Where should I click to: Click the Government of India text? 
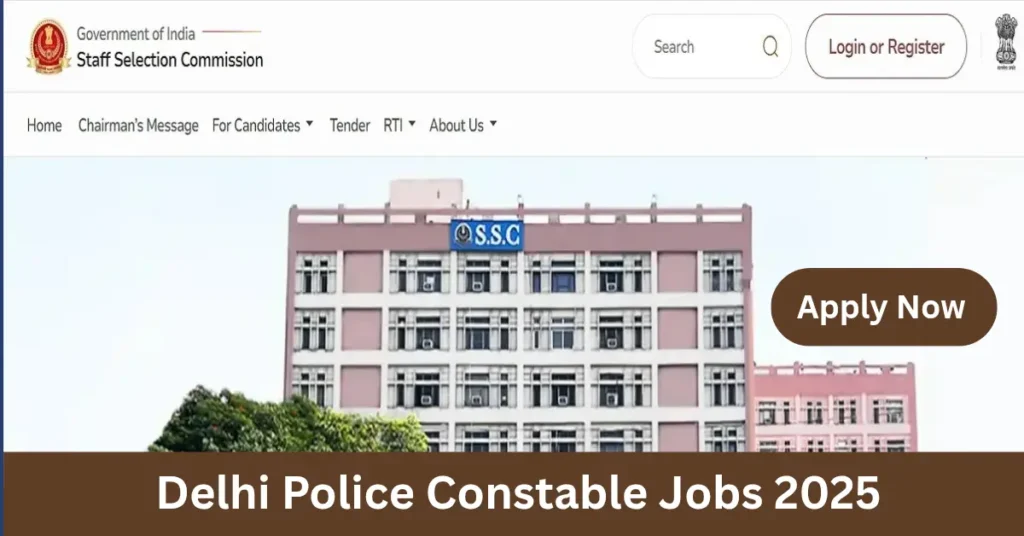[x=136, y=33]
